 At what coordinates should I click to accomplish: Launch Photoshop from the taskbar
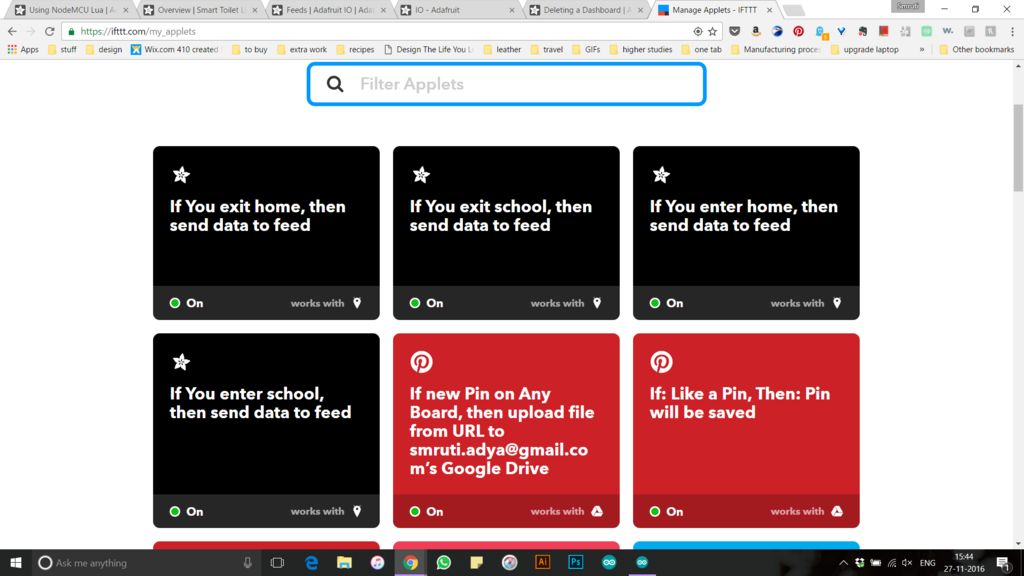575,562
